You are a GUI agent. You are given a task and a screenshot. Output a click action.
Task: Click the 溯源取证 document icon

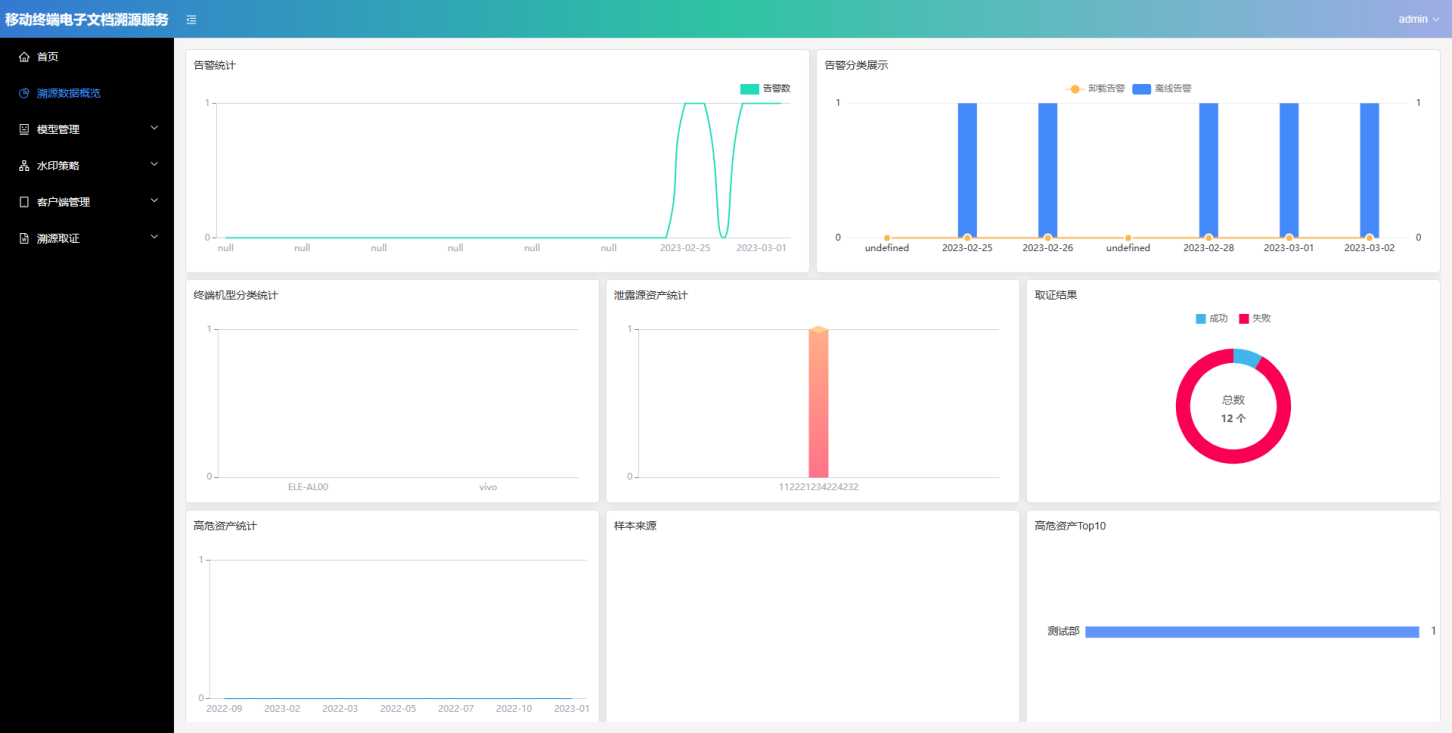point(24,238)
